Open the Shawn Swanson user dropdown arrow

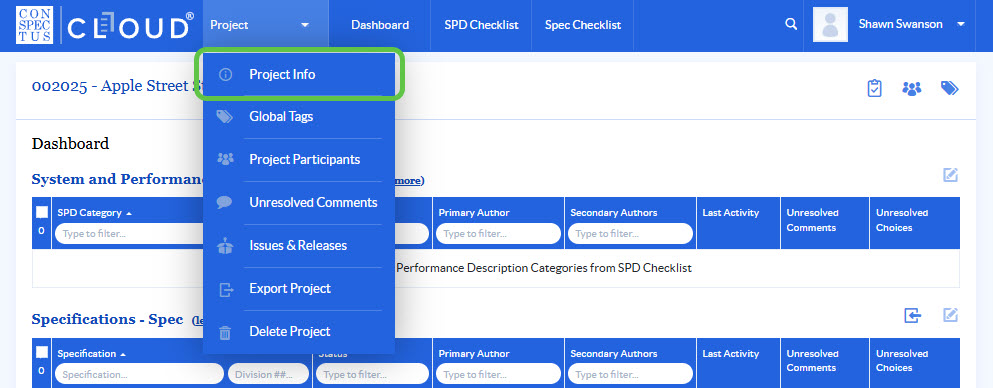point(961,25)
